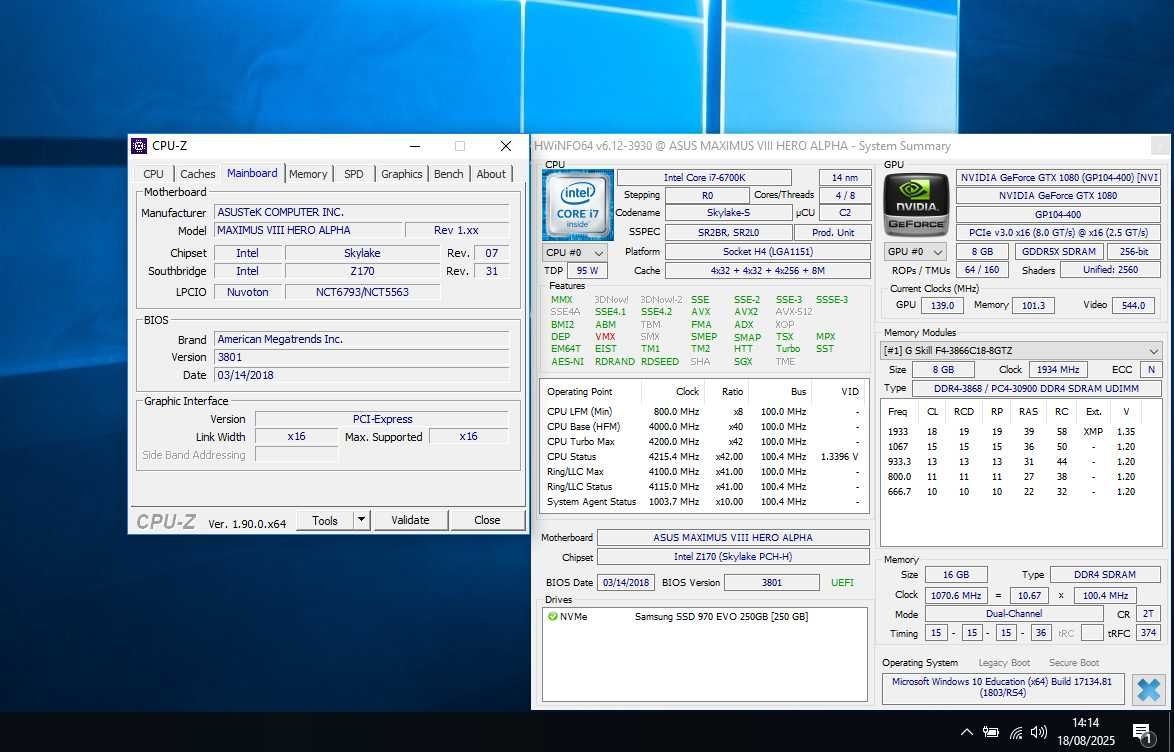Open the network Wi-Fi tray icon
1174x752 pixels.
(1016, 732)
